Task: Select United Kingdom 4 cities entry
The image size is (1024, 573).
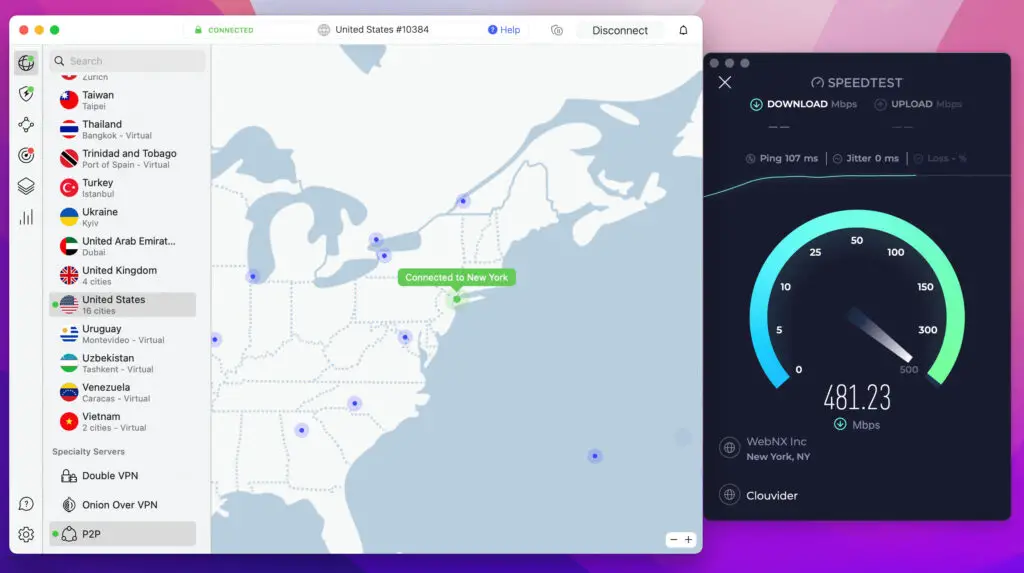Action: click(x=123, y=275)
